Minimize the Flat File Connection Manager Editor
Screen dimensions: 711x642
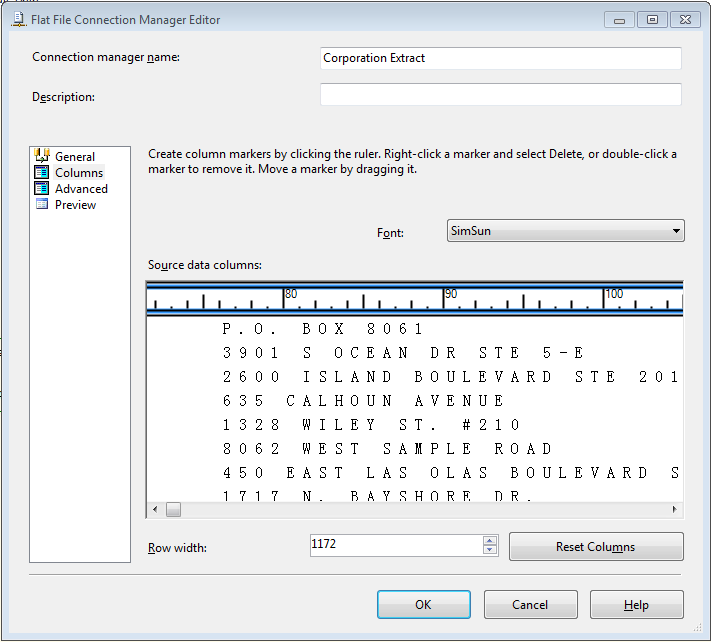click(x=619, y=20)
